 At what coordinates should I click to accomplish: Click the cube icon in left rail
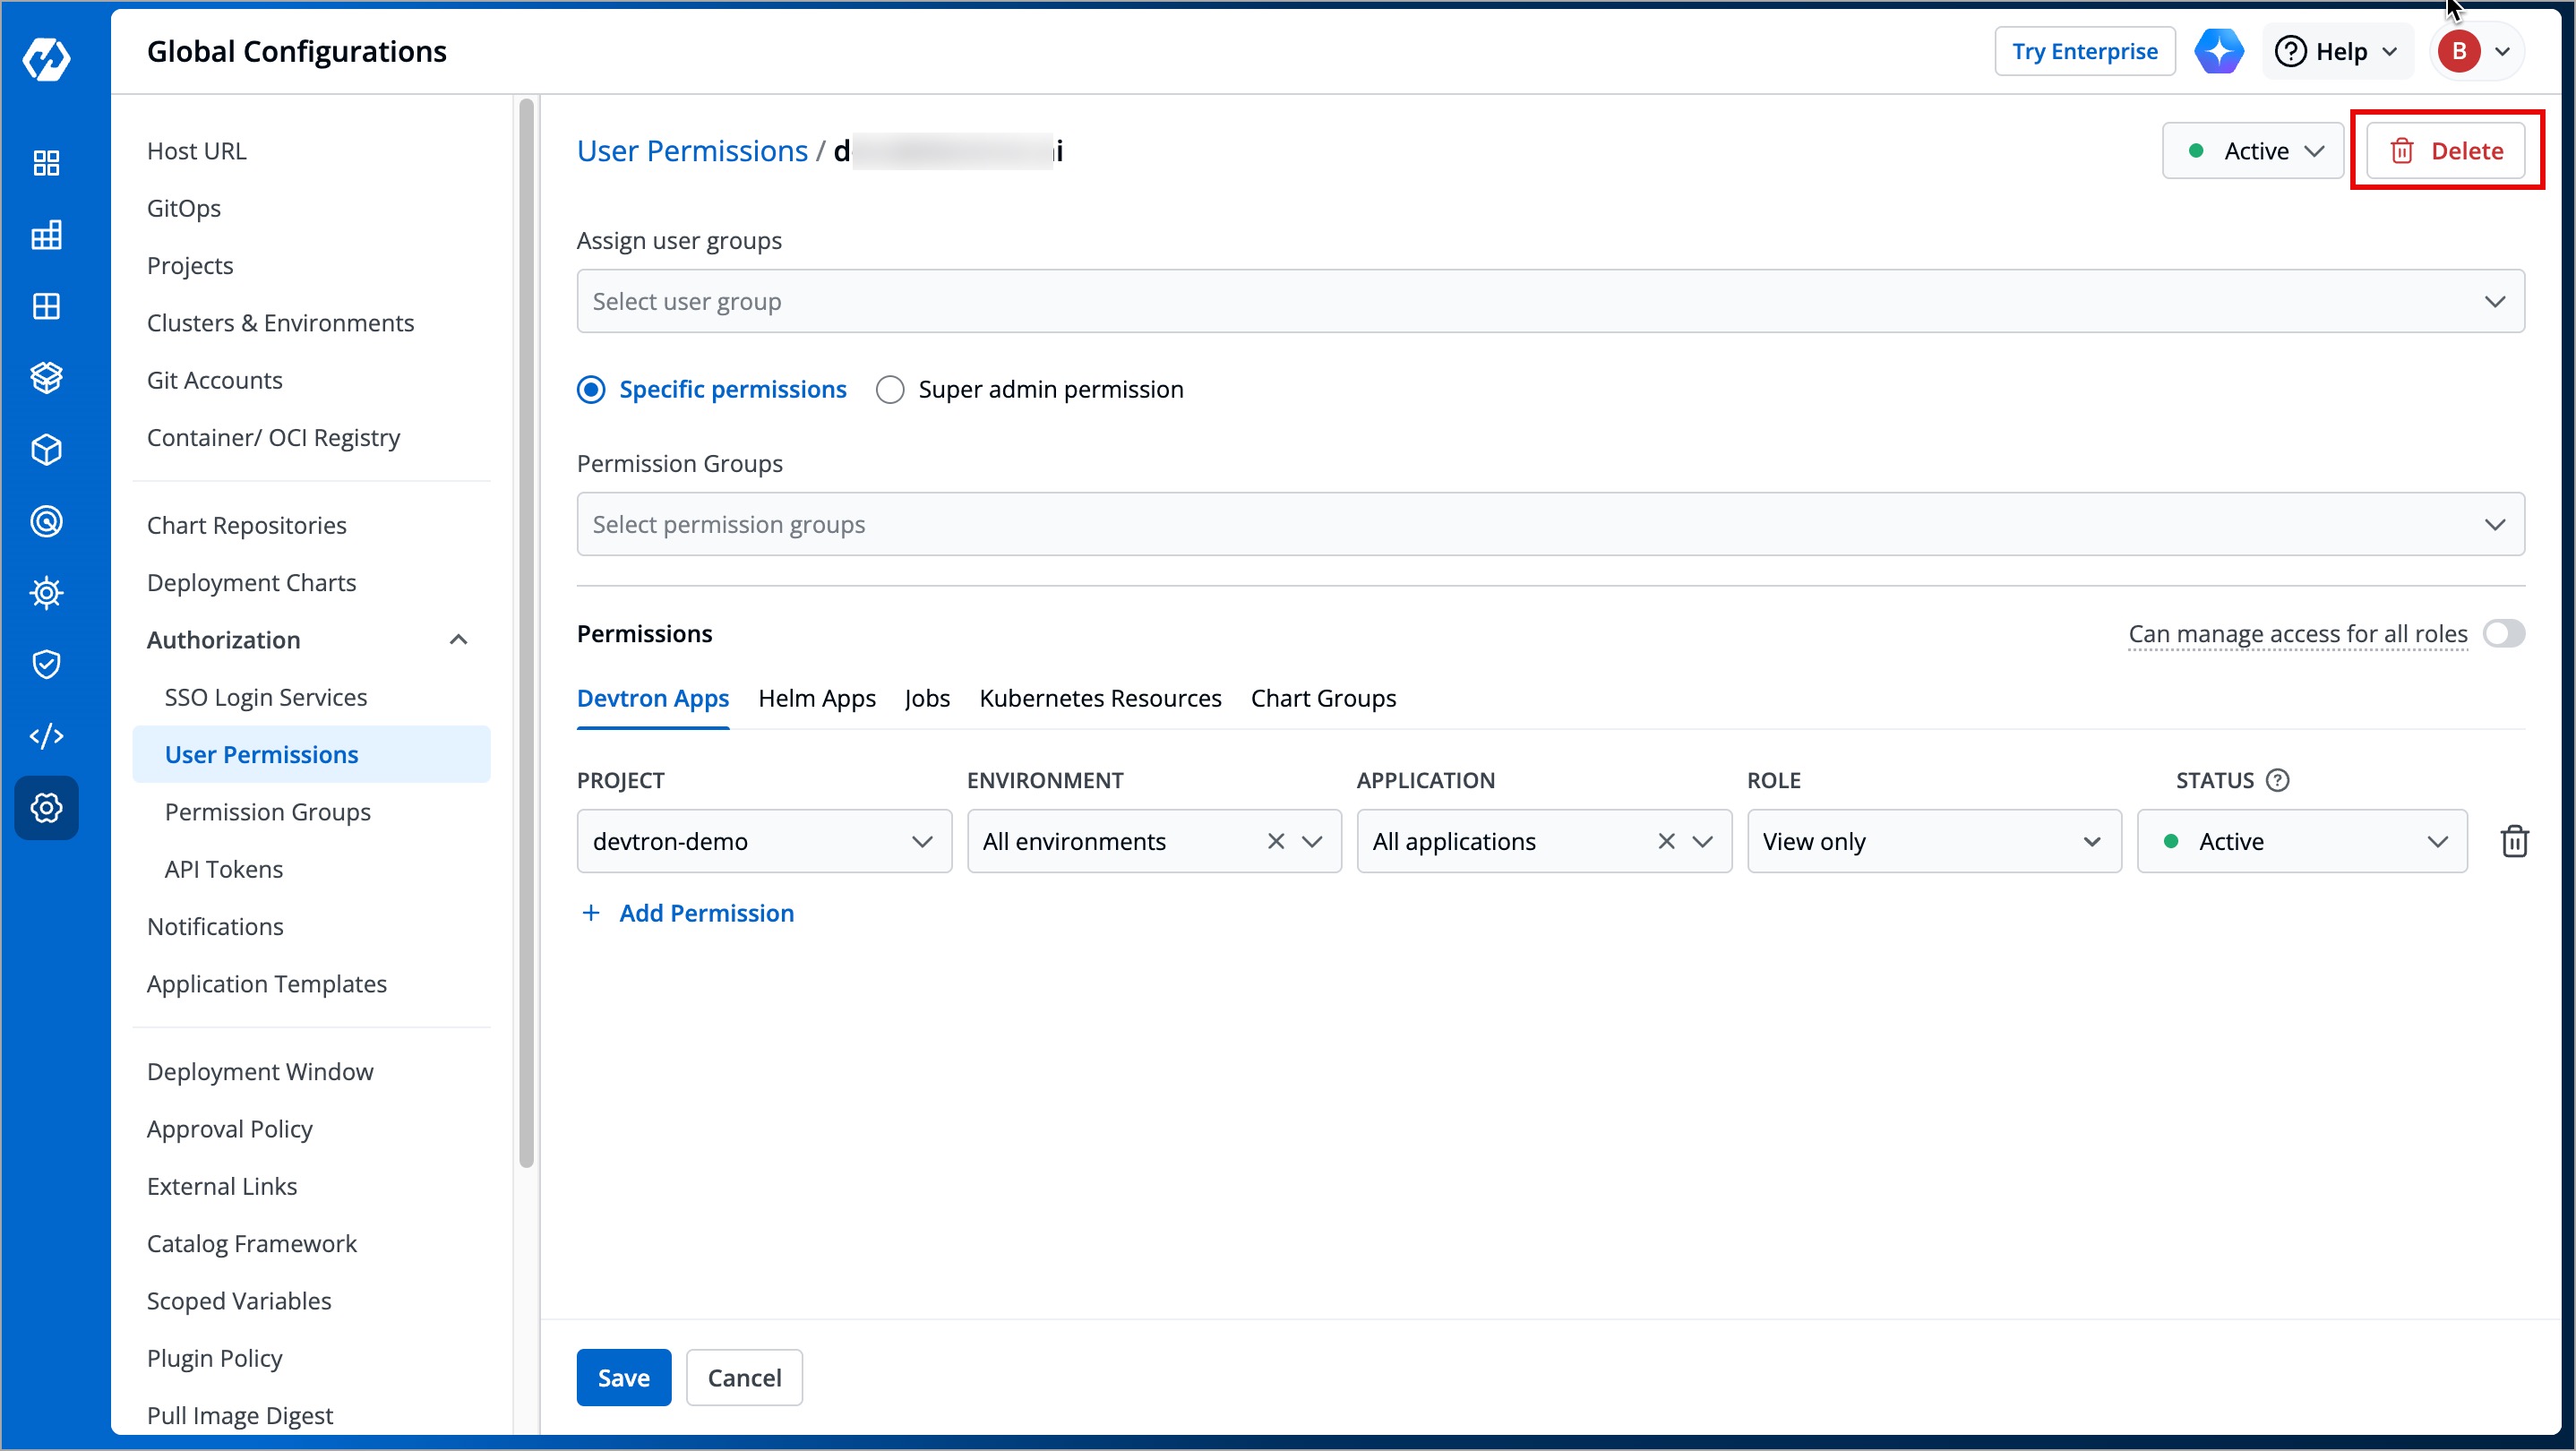click(x=46, y=450)
